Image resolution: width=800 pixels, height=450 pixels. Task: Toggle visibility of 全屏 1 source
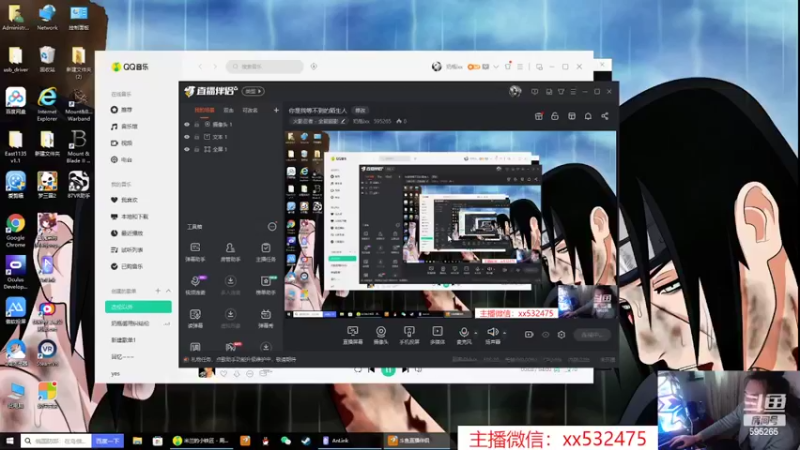click(x=187, y=149)
